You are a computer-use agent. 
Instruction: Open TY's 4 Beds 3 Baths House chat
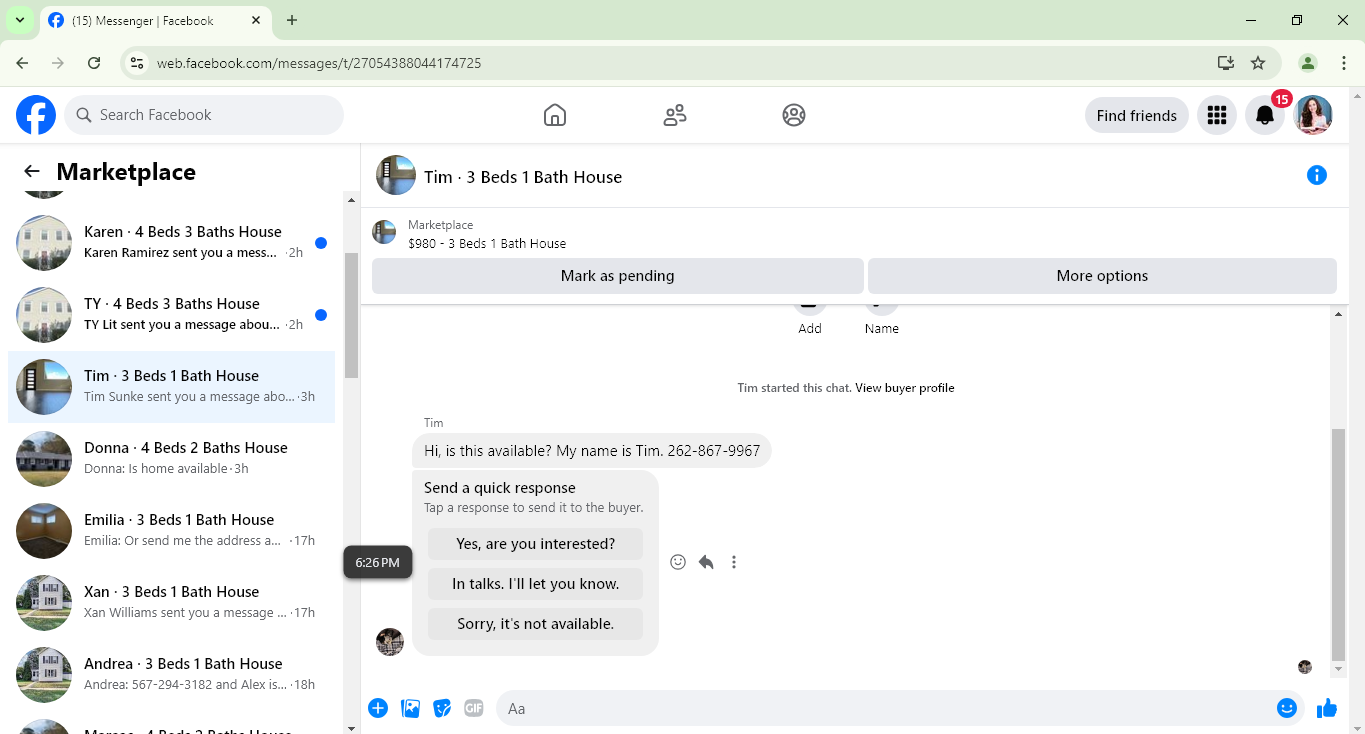coord(172,315)
